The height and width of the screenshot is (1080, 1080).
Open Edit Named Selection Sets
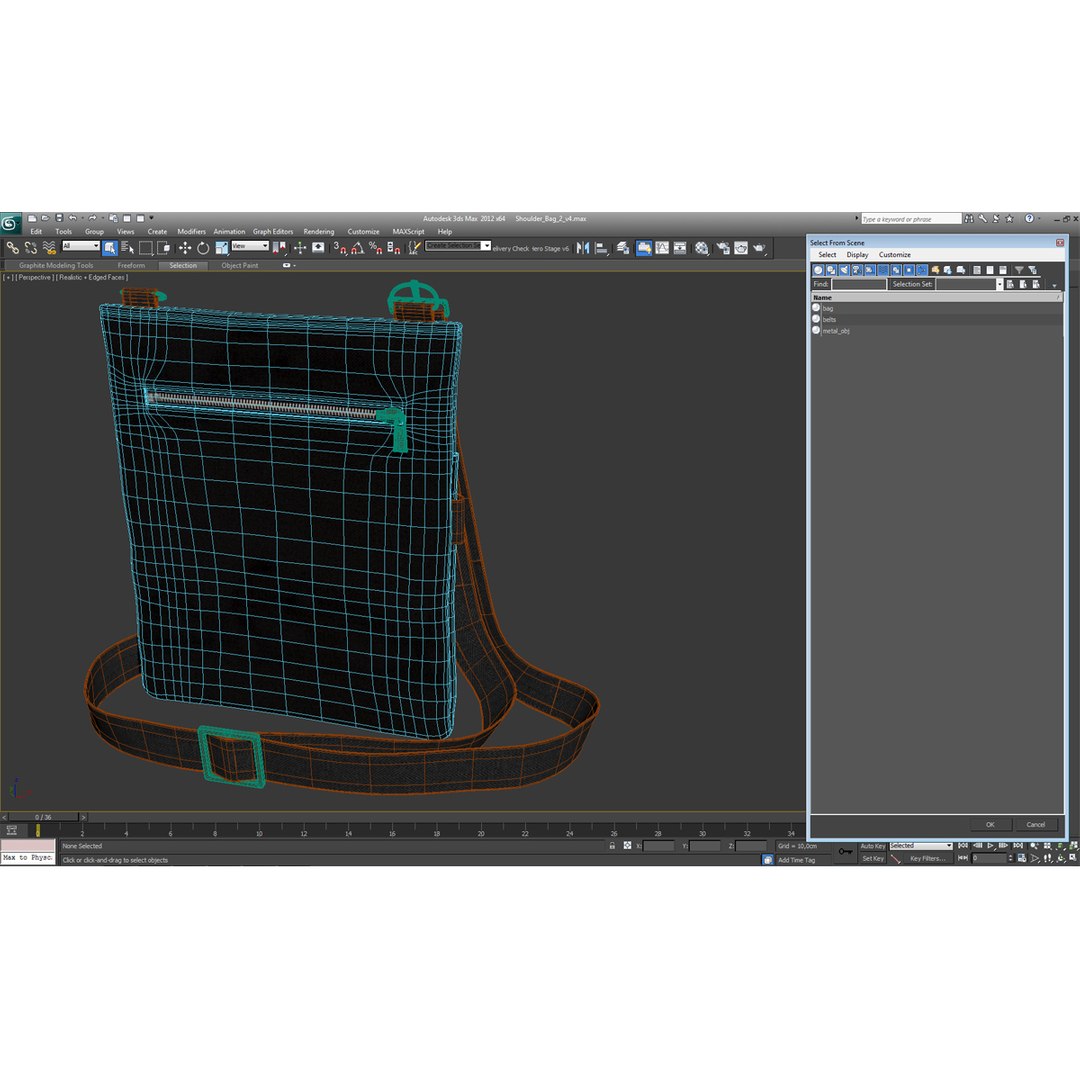[x=414, y=248]
